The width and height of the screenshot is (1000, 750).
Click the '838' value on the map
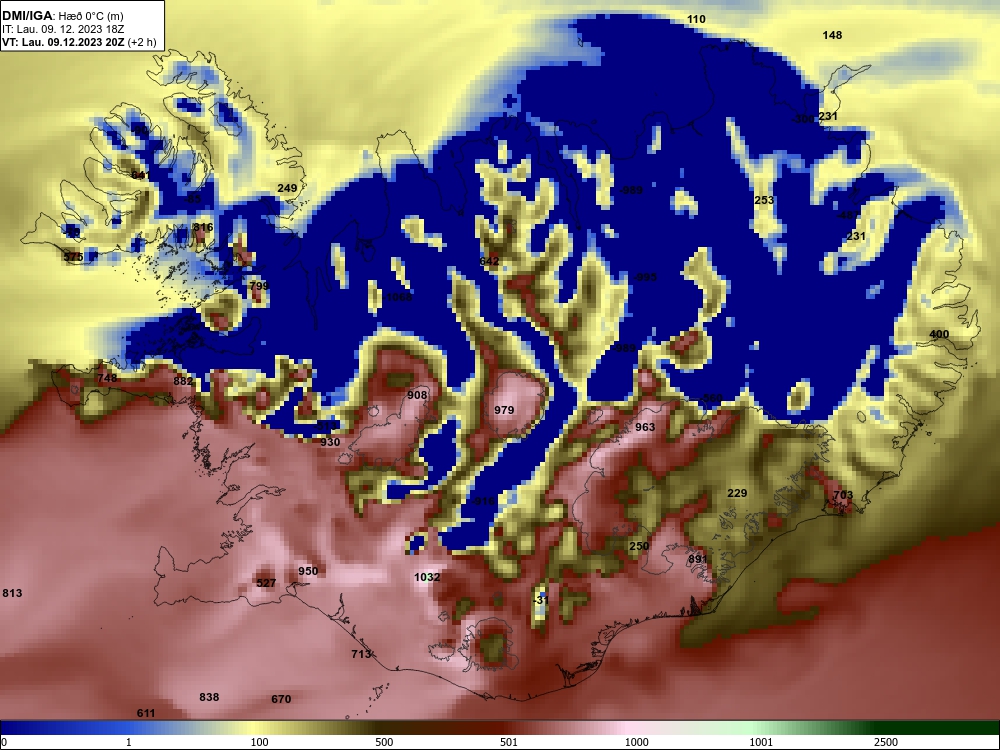[x=209, y=697]
